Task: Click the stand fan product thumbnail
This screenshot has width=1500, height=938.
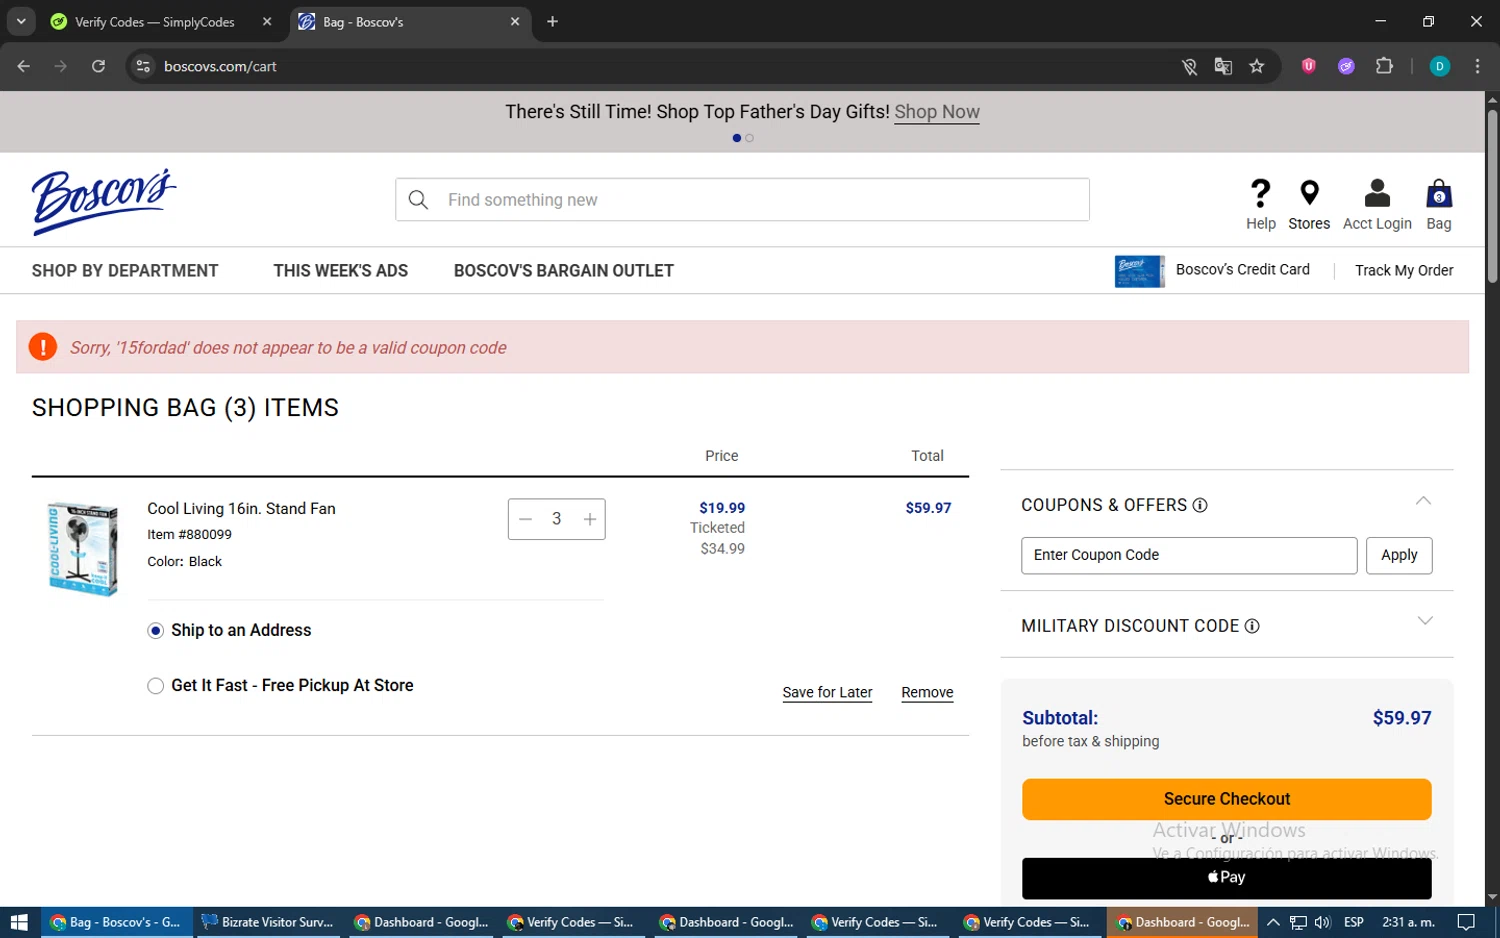Action: pos(82,549)
